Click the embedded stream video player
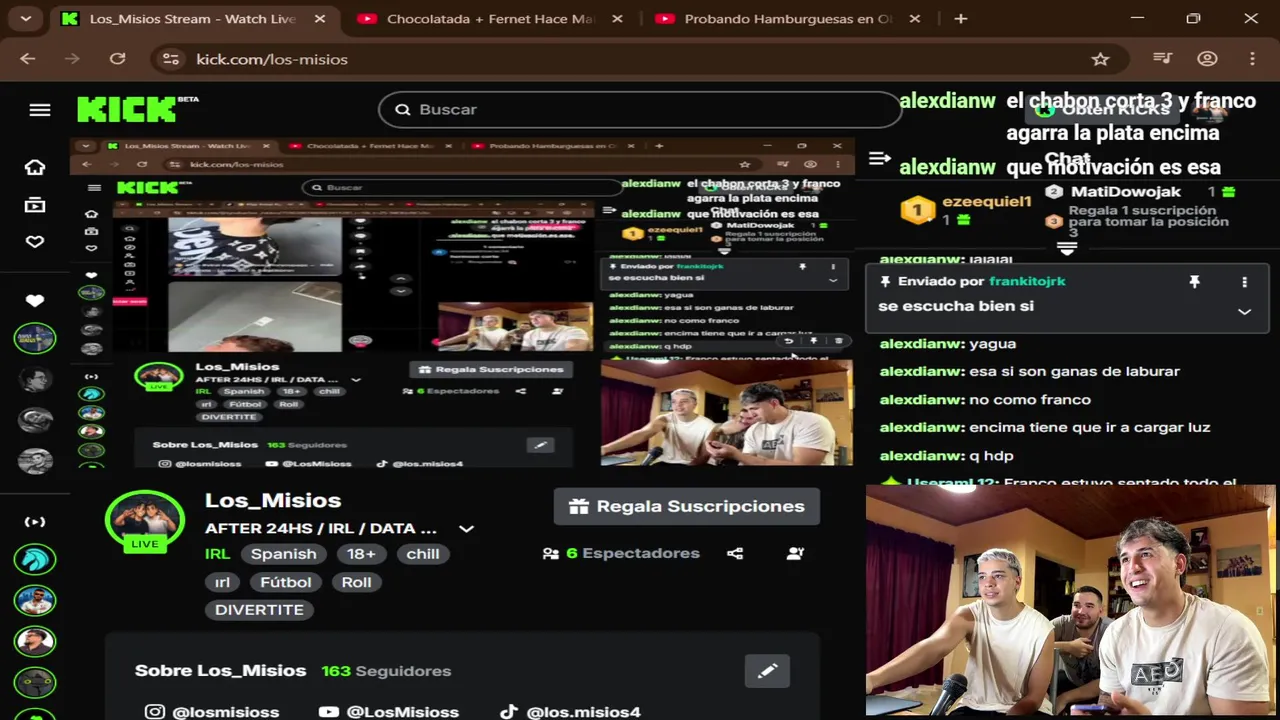Viewport: 1280px width, 720px height. [462, 302]
